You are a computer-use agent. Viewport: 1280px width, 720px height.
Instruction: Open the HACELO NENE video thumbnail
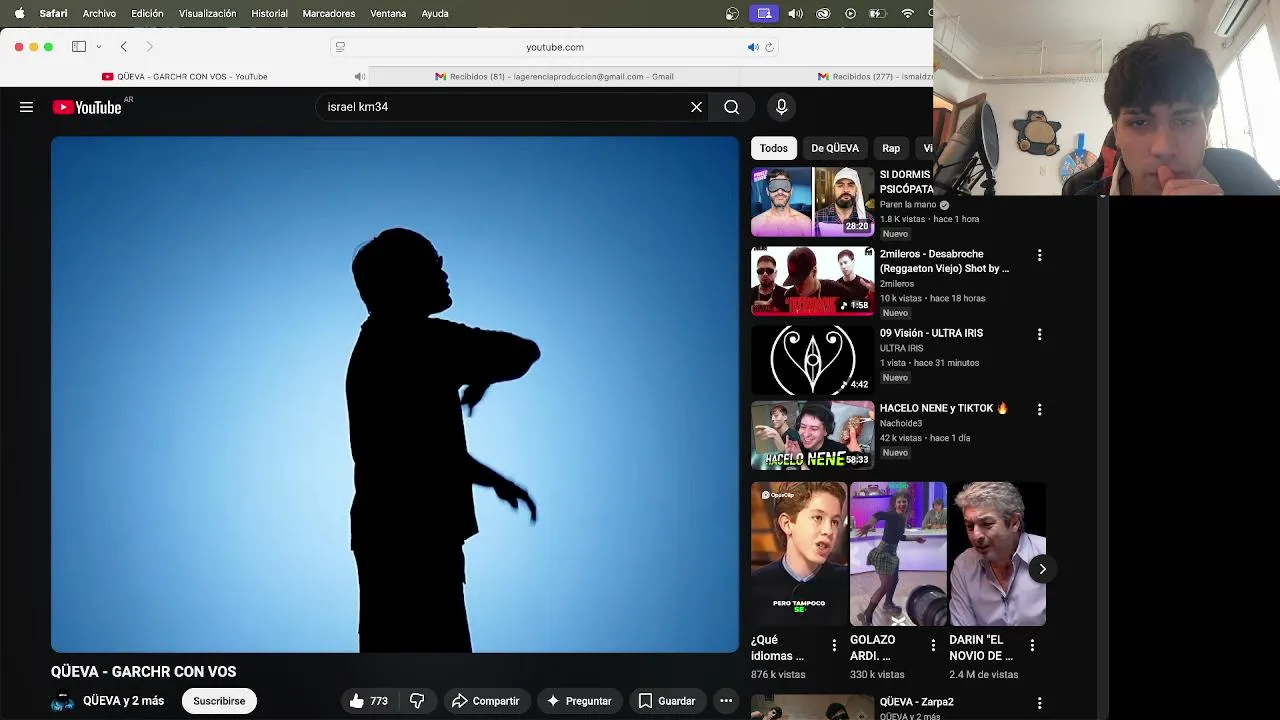(x=812, y=435)
